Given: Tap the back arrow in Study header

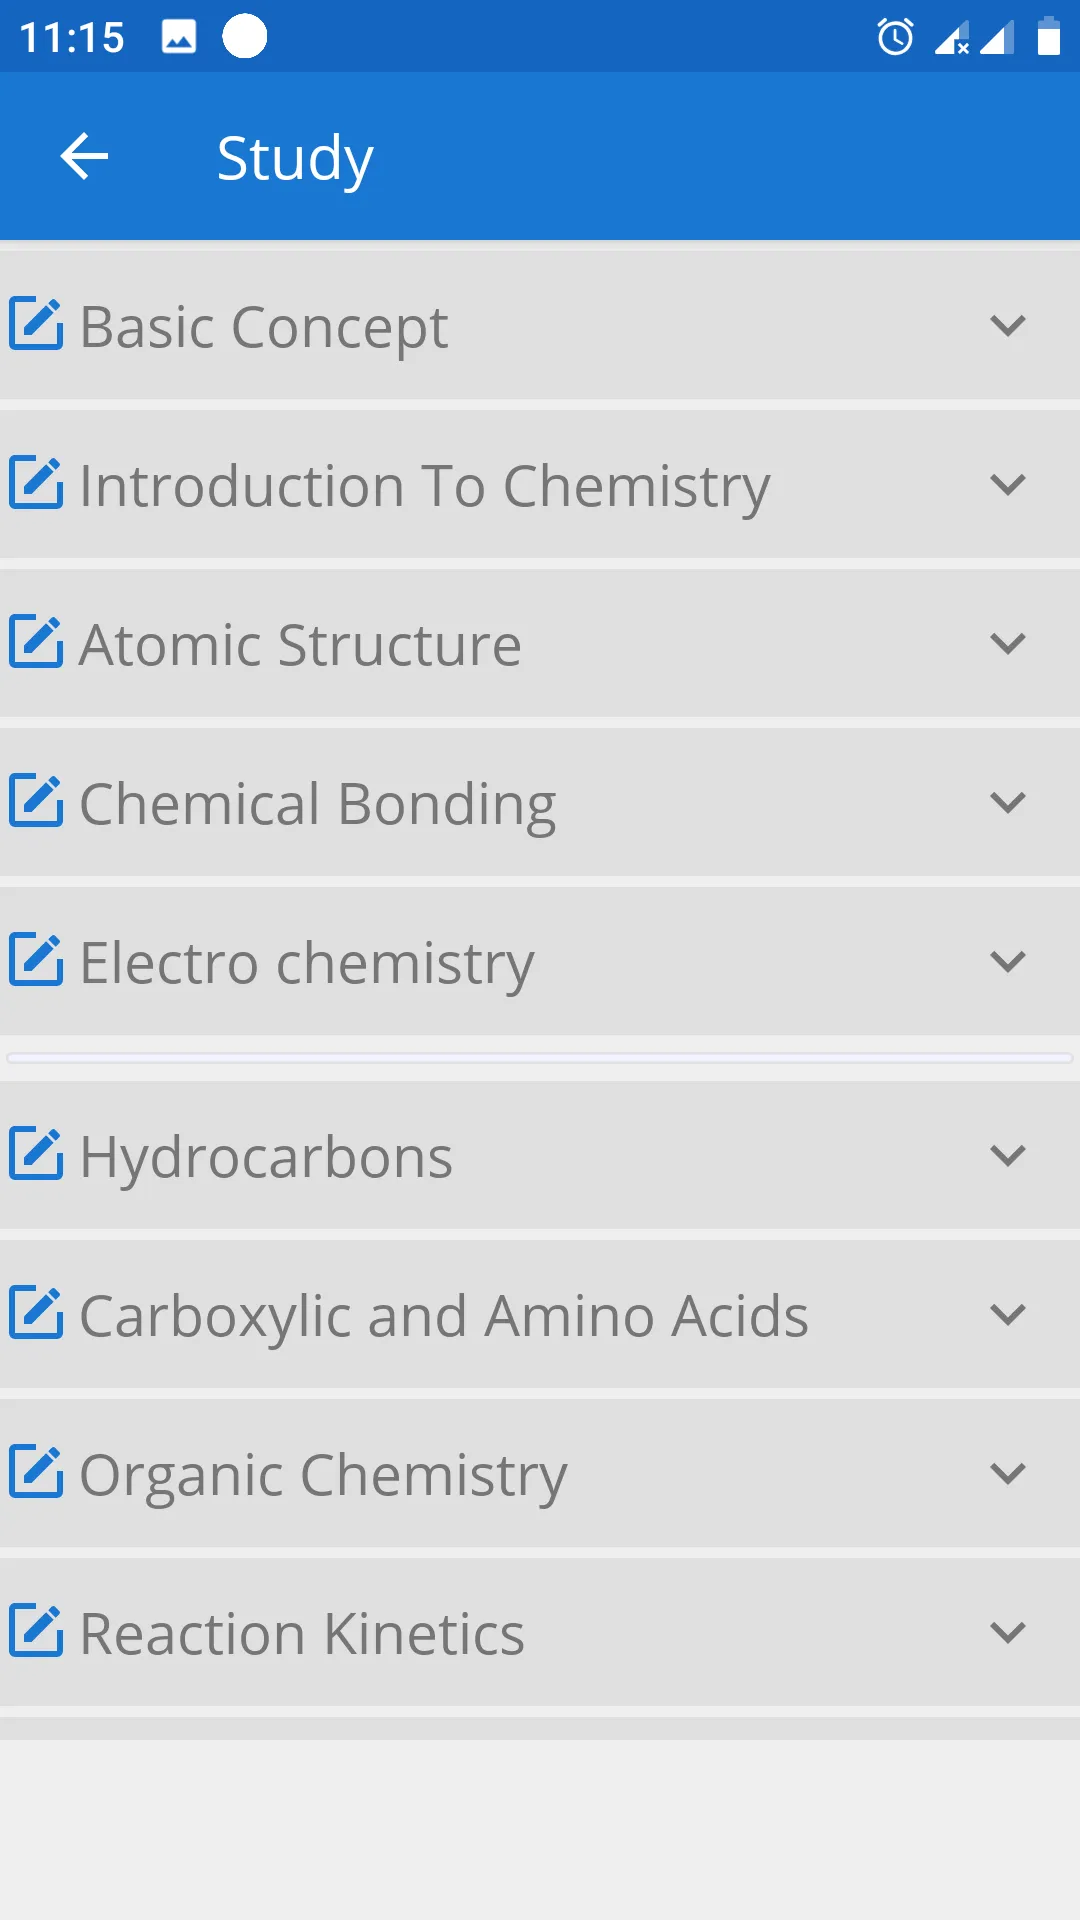Looking at the screenshot, I should click(x=84, y=157).
